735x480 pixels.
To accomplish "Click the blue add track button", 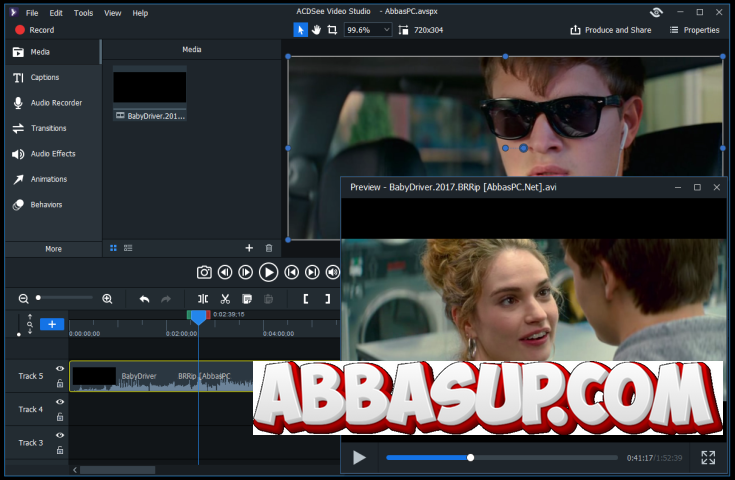I will [x=52, y=325].
